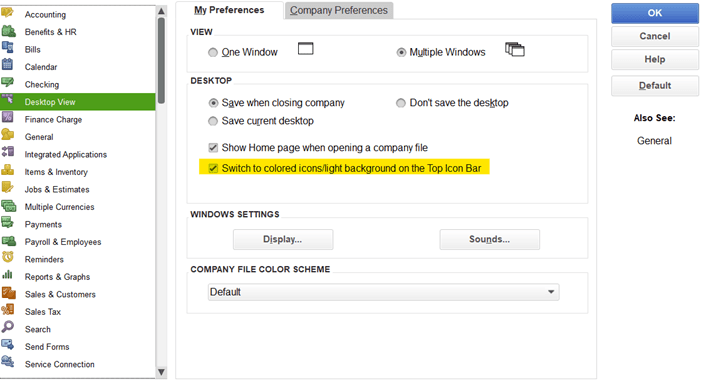The height and width of the screenshot is (386, 706).
Task: Select the Reminders row in the list
Action: coord(77,259)
